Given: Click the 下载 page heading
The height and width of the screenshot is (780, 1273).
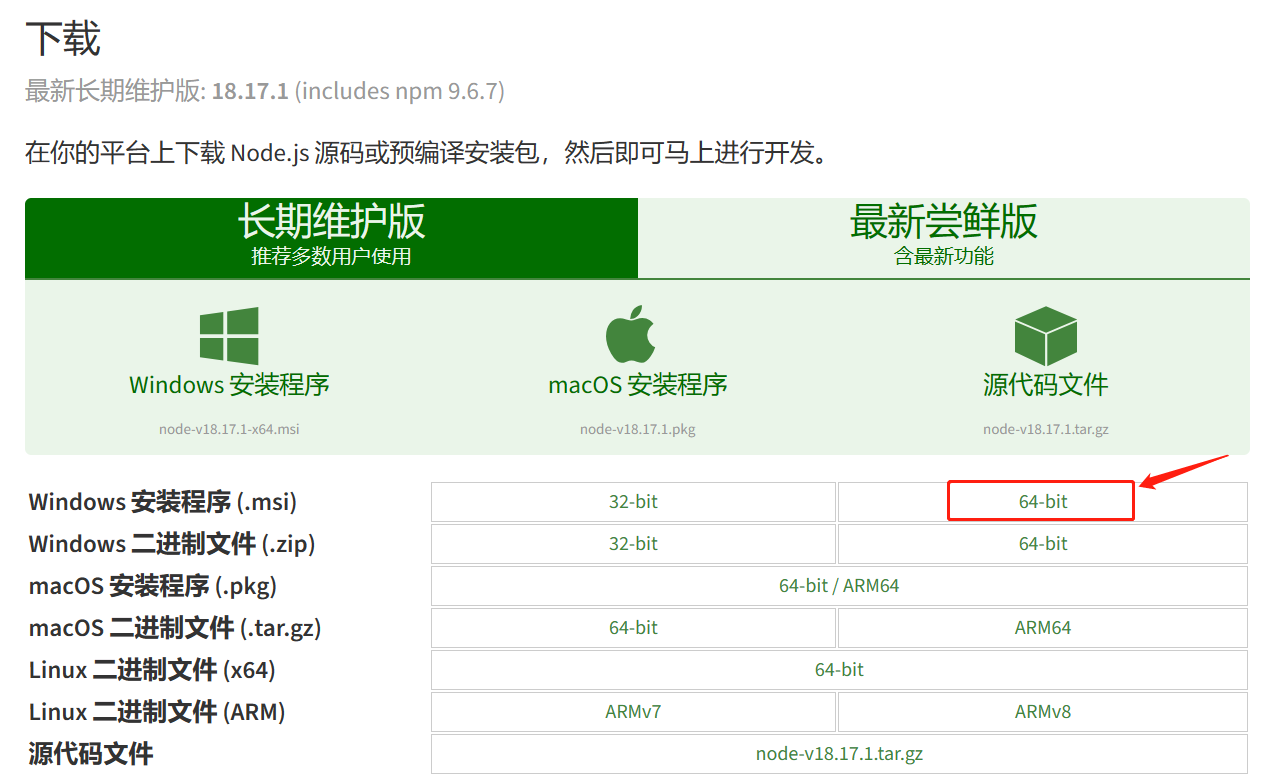Looking at the screenshot, I should click(x=63, y=40).
